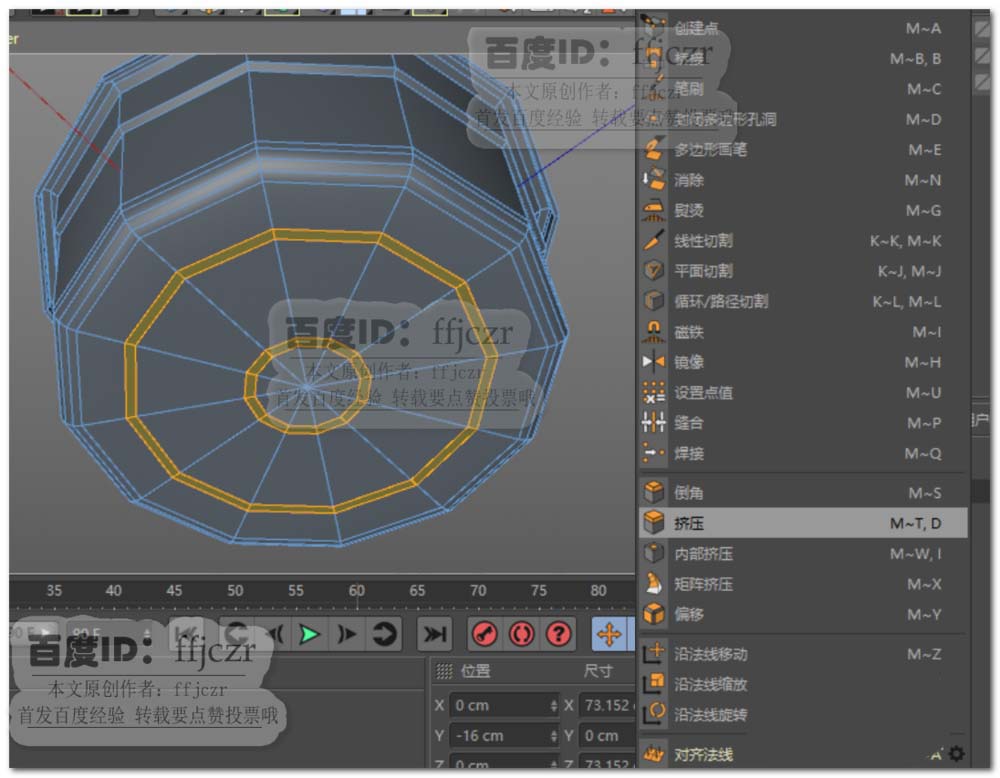
Task: Choose 内部挤压 Extrude Inner entry
Action: point(803,554)
